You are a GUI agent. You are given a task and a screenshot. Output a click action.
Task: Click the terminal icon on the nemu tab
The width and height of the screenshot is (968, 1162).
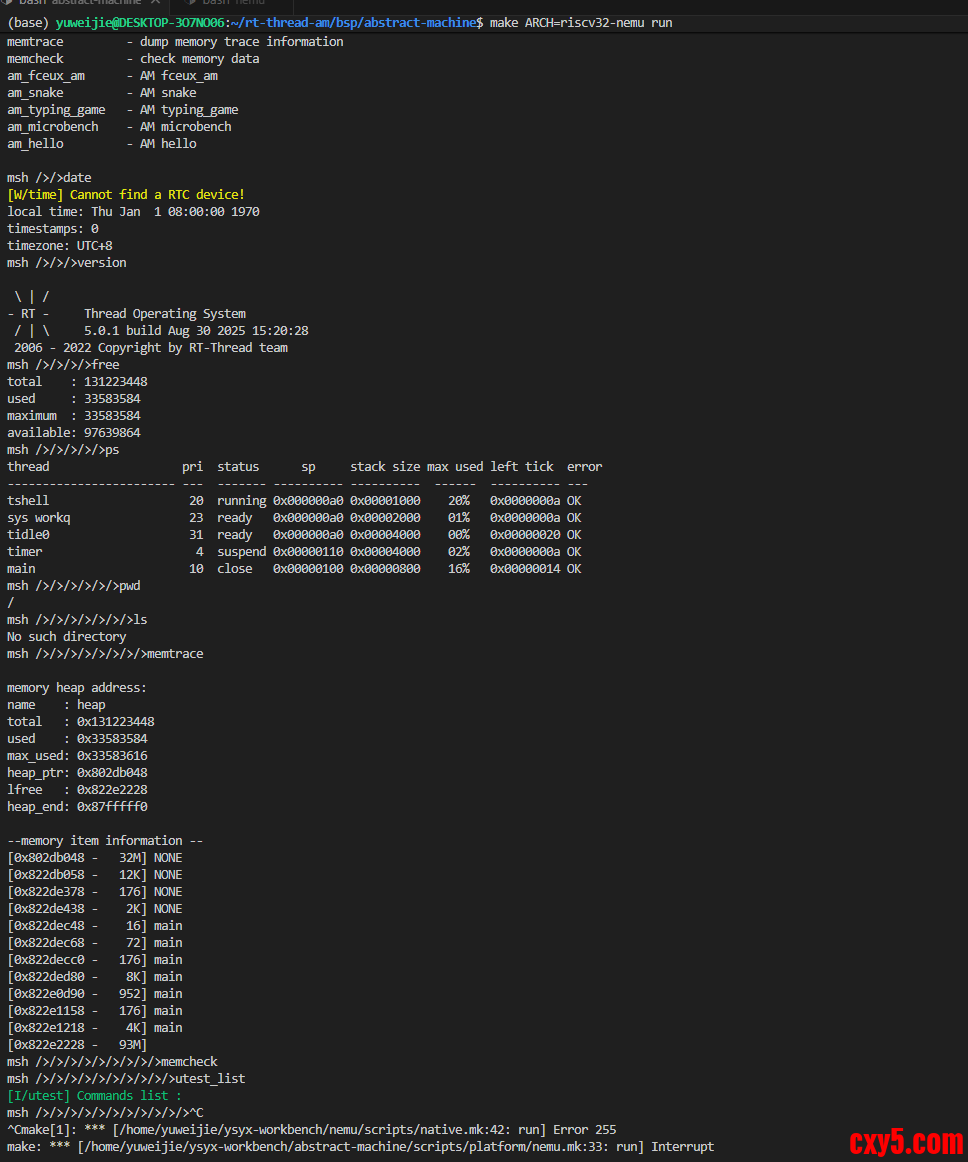tap(191, 3)
